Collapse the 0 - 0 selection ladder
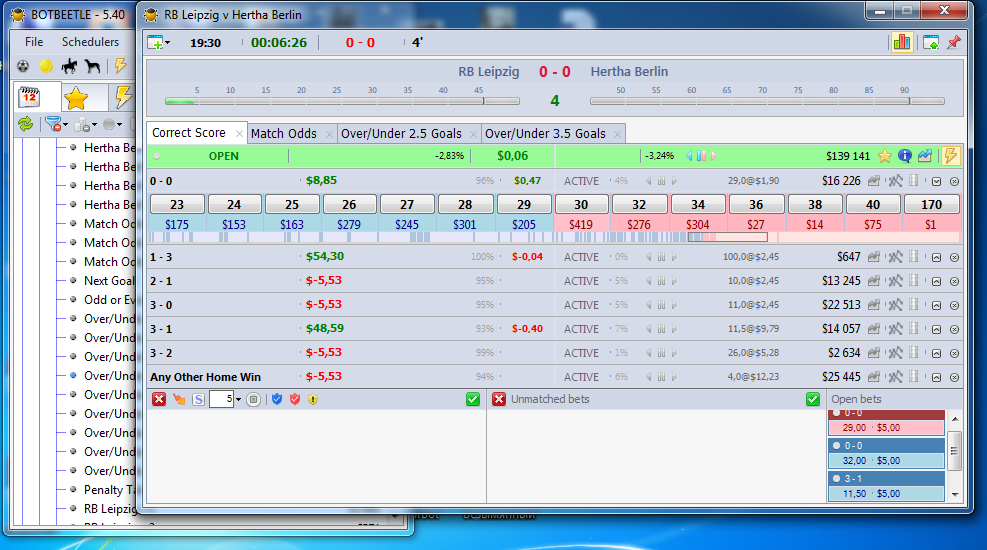Image resolution: width=987 pixels, height=550 pixels. pyautogui.click(x=937, y=181)
